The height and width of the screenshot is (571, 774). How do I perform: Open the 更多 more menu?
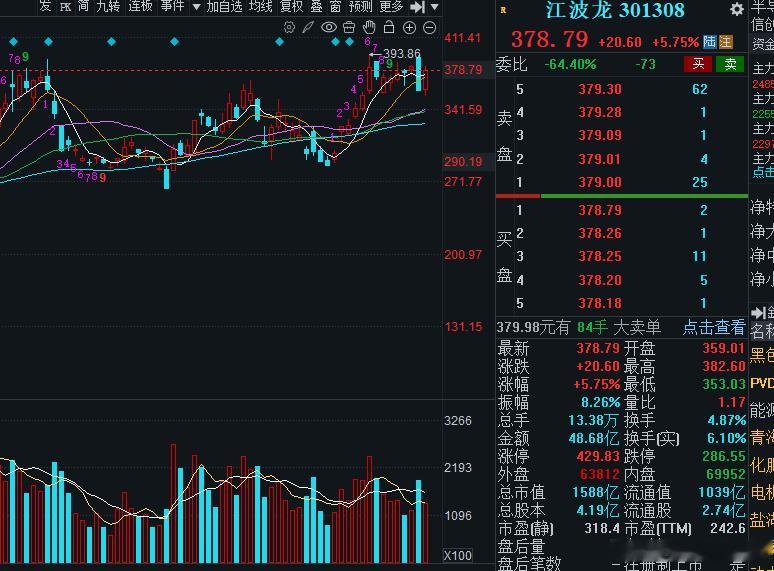click(x=391, y=6)
